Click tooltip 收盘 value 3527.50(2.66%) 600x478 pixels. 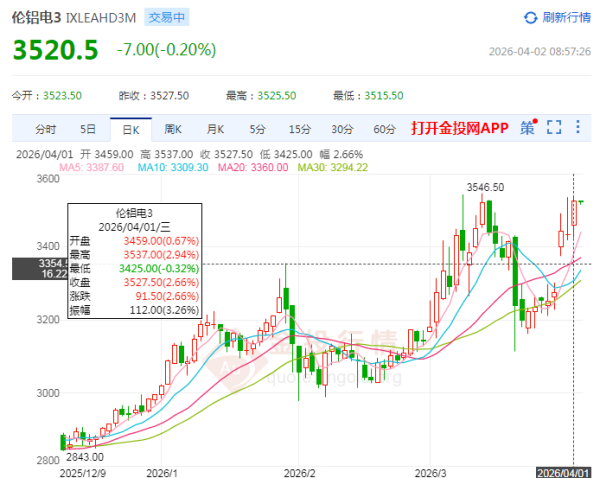tap(161, 282)
